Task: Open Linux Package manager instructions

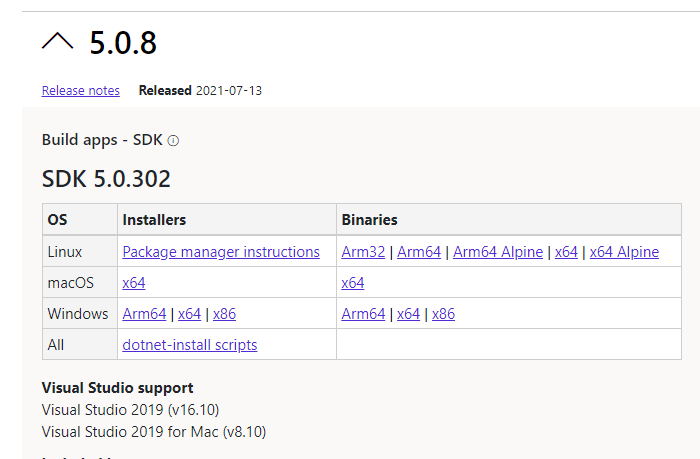Action: (x=221, y=252)
